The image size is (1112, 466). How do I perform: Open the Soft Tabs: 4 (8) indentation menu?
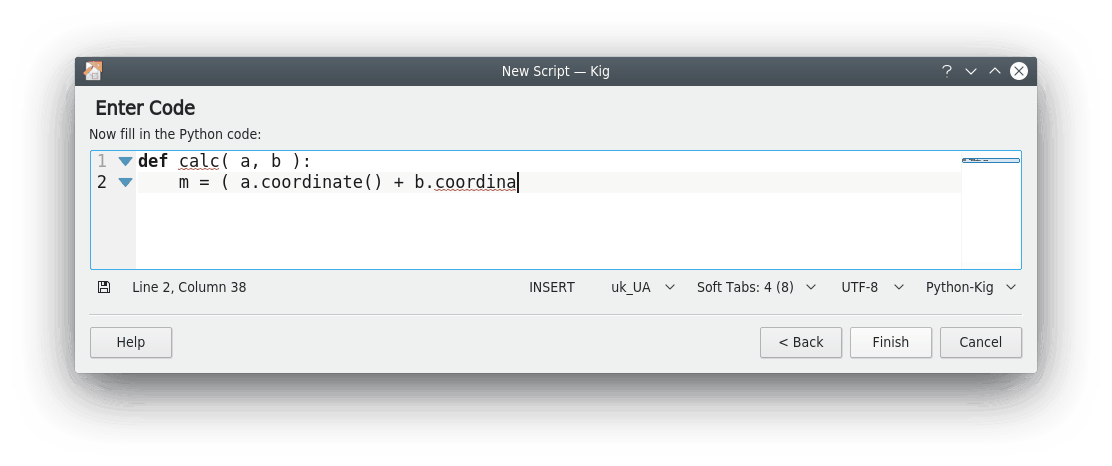click(x=756, y=287)
